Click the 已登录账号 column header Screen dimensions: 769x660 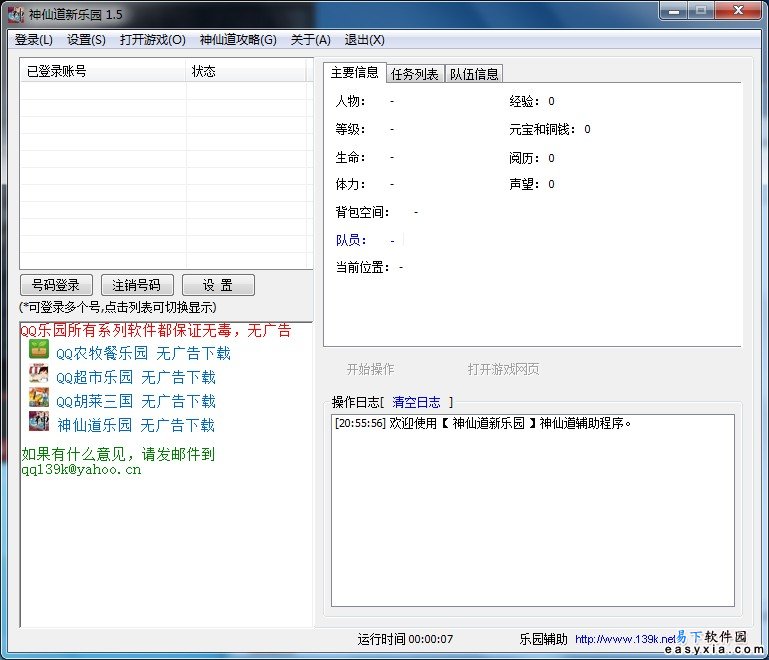tap(57, 71)
